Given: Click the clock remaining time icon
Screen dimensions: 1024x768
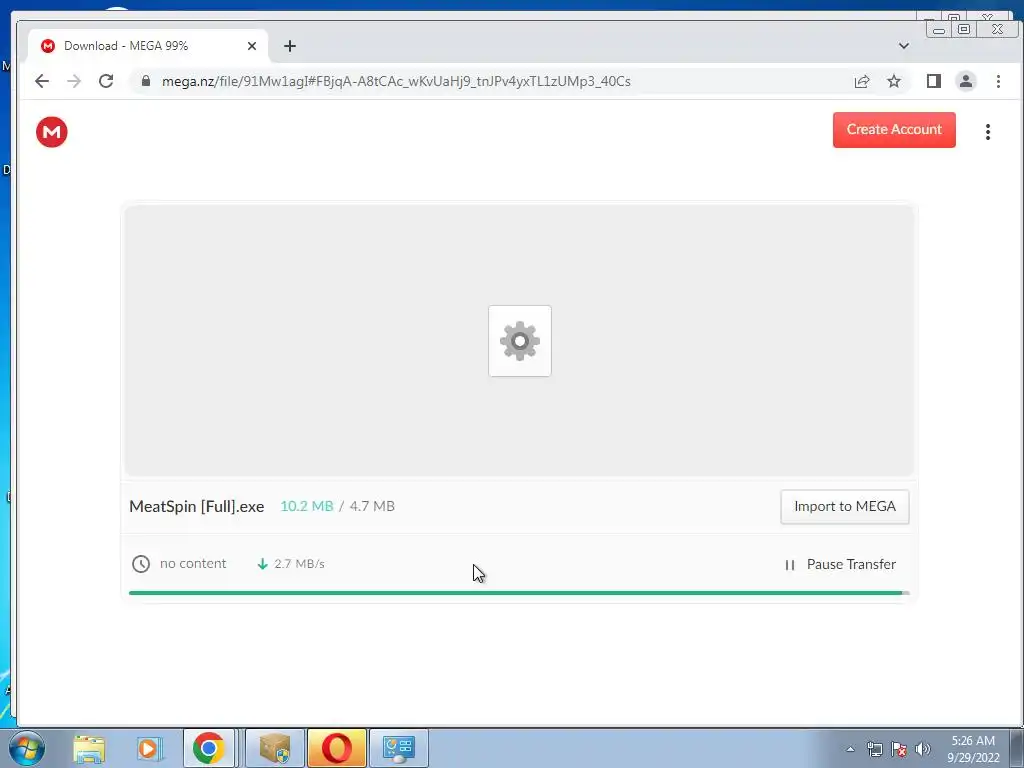Looking at the screenshot, I should tap(141, 564).
